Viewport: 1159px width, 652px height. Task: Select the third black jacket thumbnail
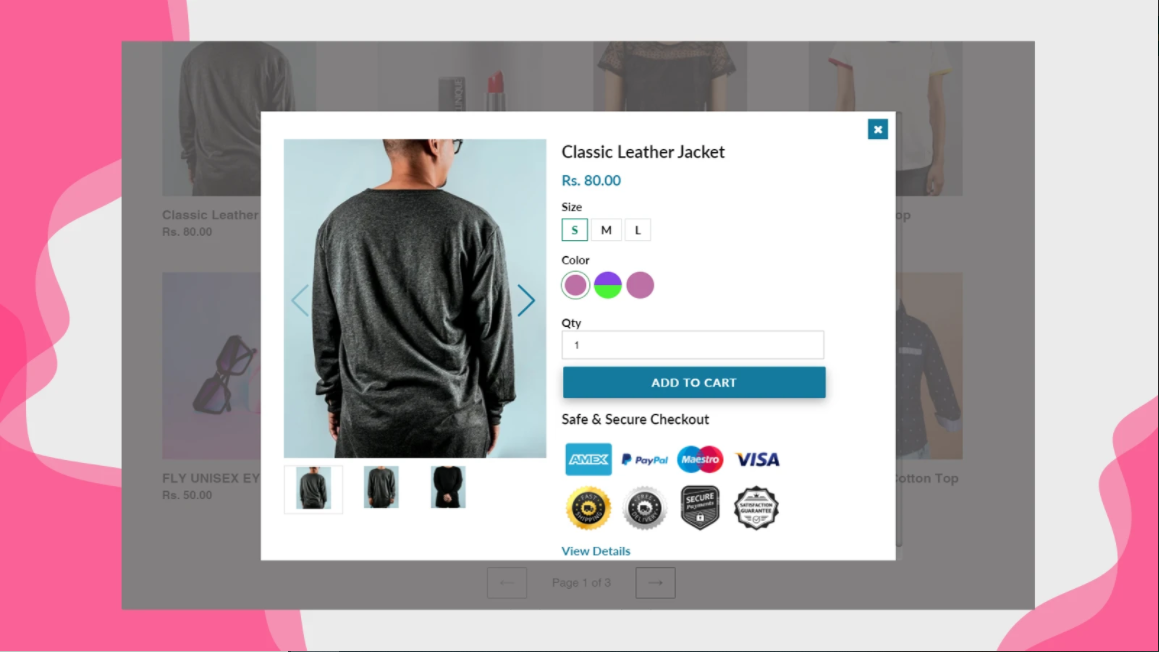tap(448, 487)
